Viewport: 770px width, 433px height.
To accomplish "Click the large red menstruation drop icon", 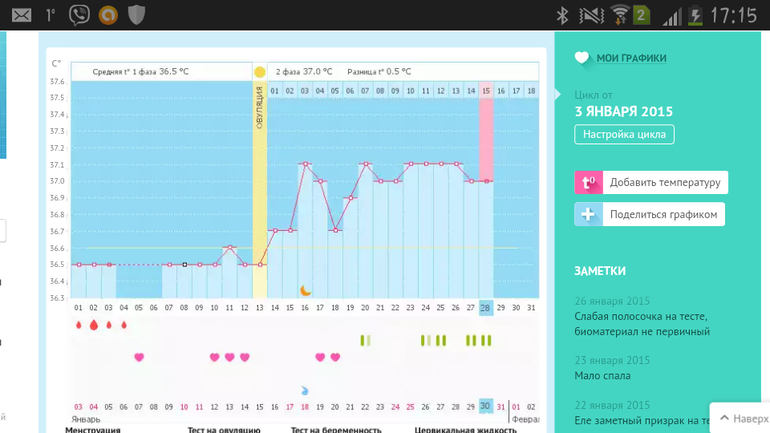I will point(94,326).
